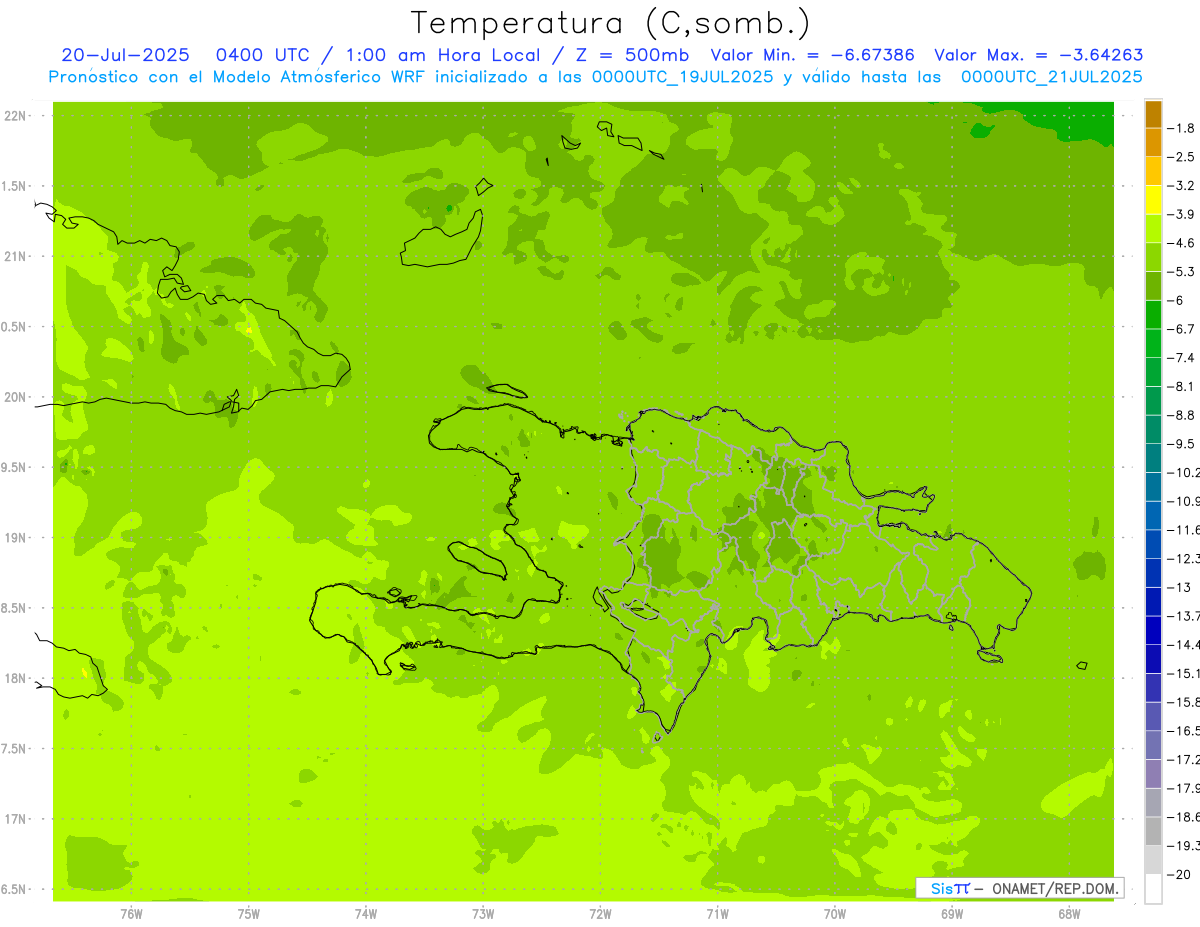Click the '-8.8' colorbar label
Screen dimensions: 1200x927
pyautogui.click(x=1181, y=416)
